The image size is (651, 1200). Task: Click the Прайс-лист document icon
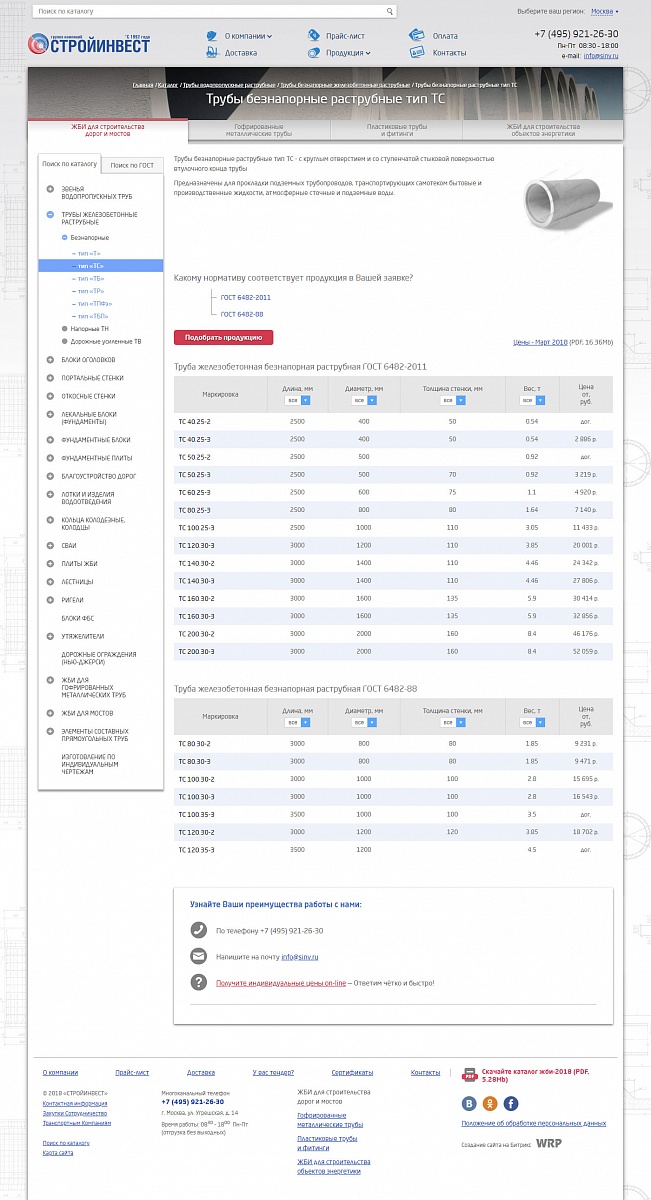[312, 35]
